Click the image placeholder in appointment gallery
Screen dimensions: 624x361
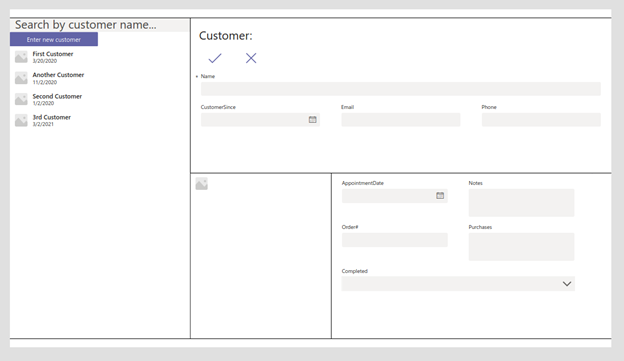pyautogui.click(x=202, y=184)
